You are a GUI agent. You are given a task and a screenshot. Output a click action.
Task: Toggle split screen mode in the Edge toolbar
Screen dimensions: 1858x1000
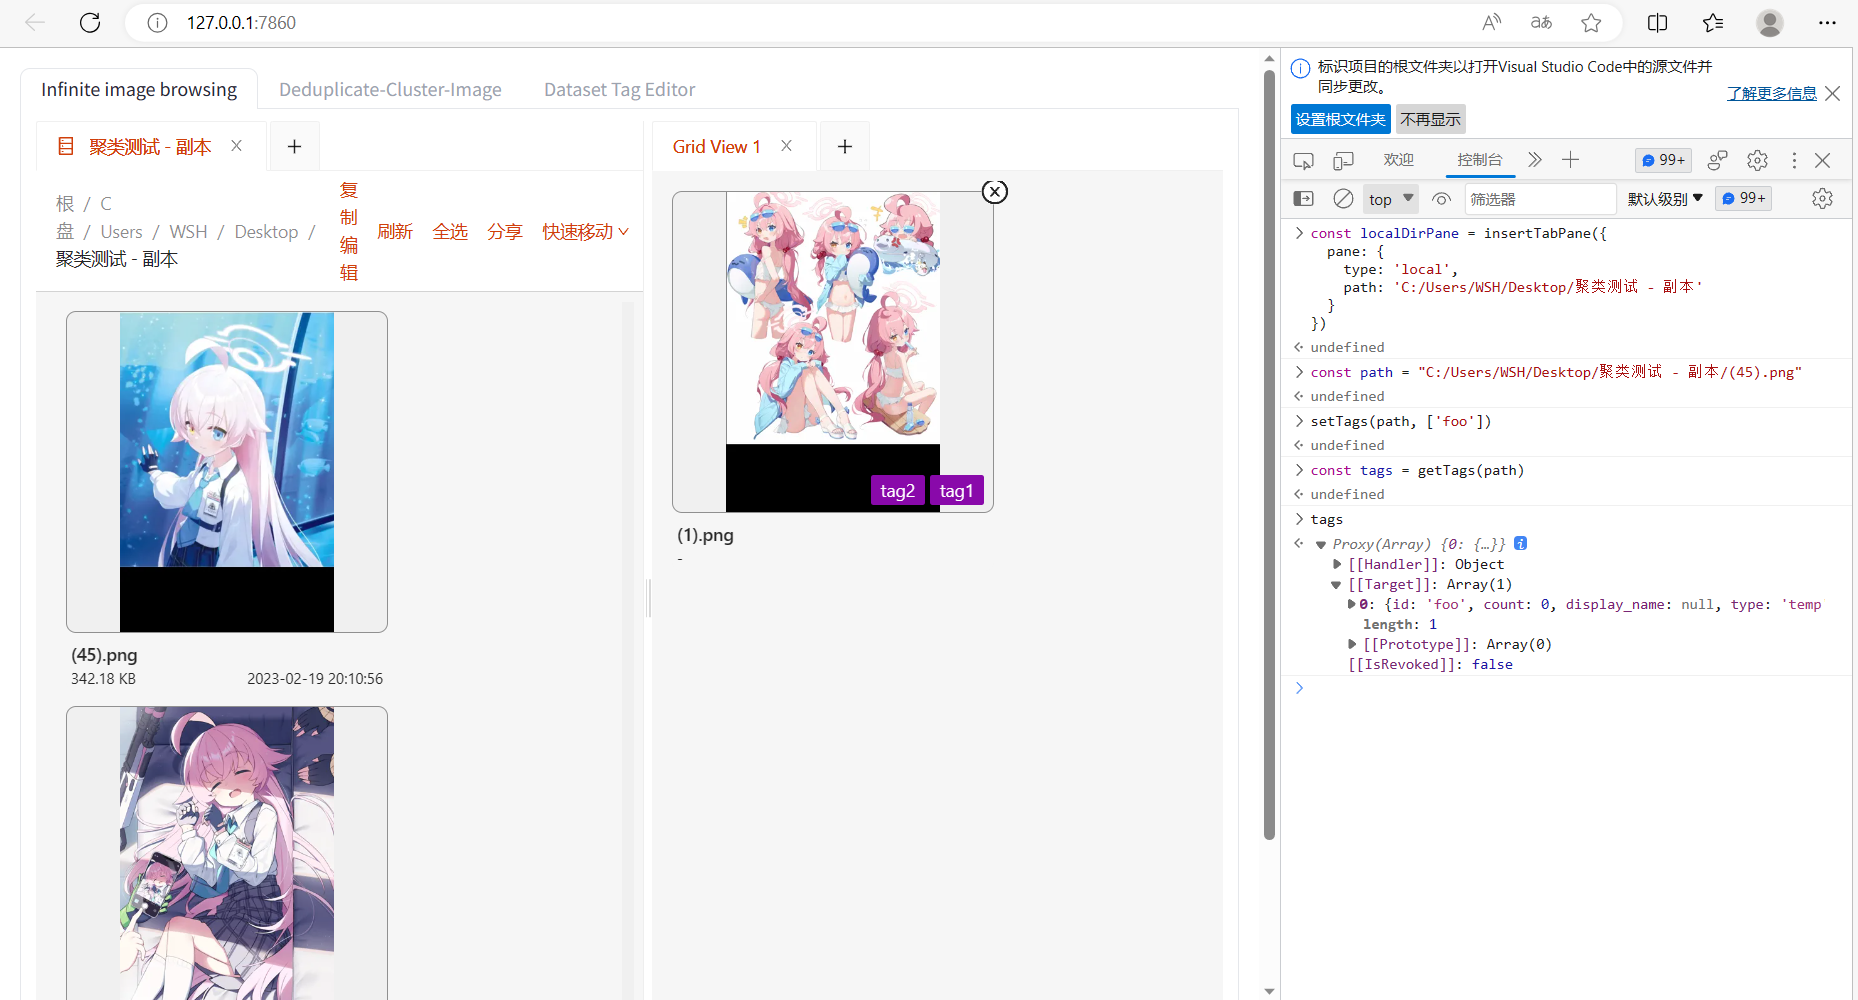[1657, 22]
